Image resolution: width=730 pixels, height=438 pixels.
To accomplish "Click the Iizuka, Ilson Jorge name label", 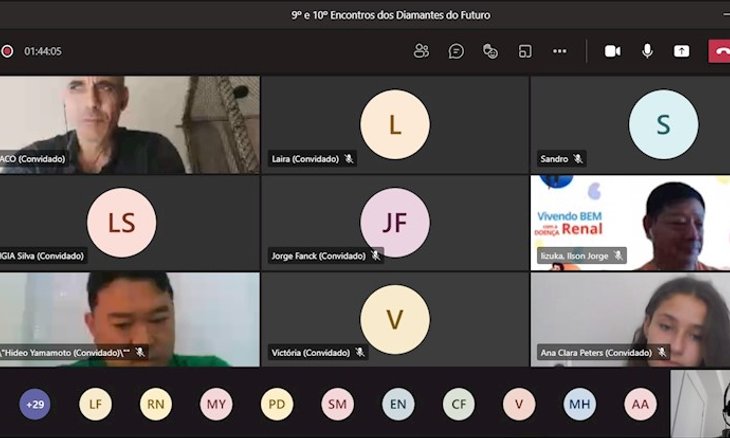I will tap(575, 256).
